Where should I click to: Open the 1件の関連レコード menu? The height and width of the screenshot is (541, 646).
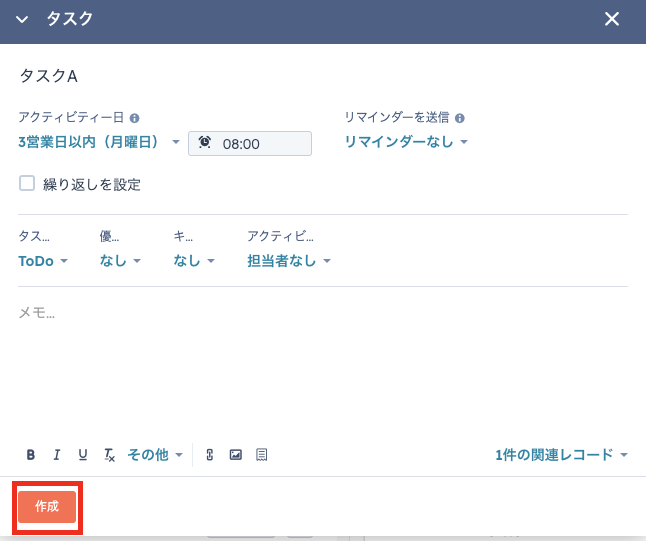(561, 455)
